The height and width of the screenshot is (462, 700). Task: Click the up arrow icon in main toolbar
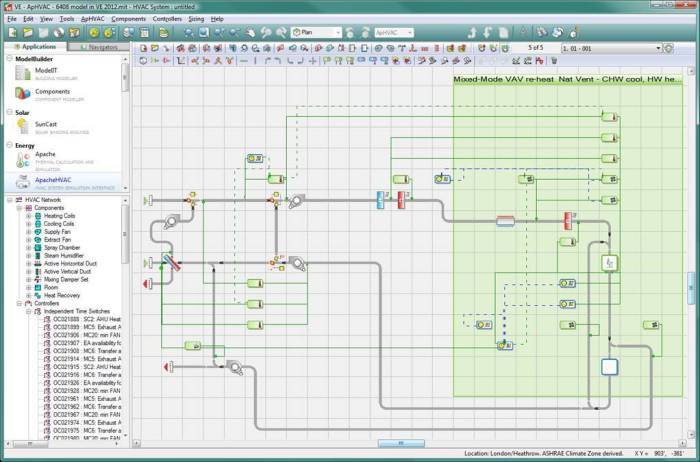(472, 33)
